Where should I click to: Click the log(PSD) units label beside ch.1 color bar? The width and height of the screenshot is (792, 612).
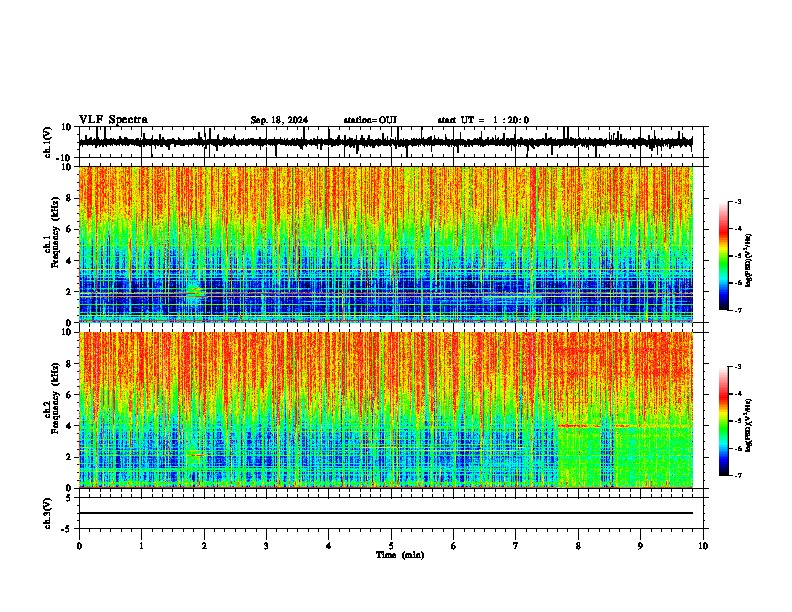748,260
